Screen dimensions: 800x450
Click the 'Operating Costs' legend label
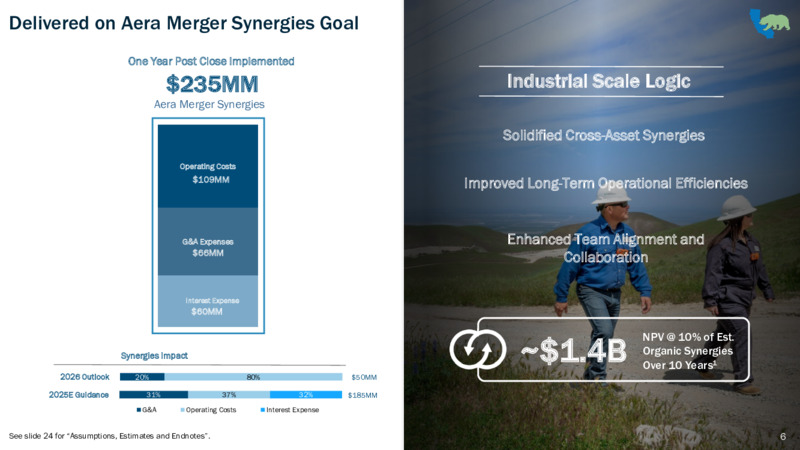coord(211,410)
